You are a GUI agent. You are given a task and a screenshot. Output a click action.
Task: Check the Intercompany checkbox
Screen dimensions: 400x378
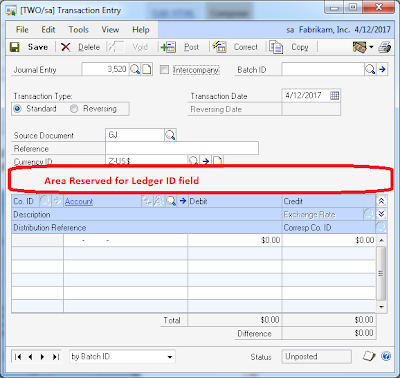click(x=164, y=69)
